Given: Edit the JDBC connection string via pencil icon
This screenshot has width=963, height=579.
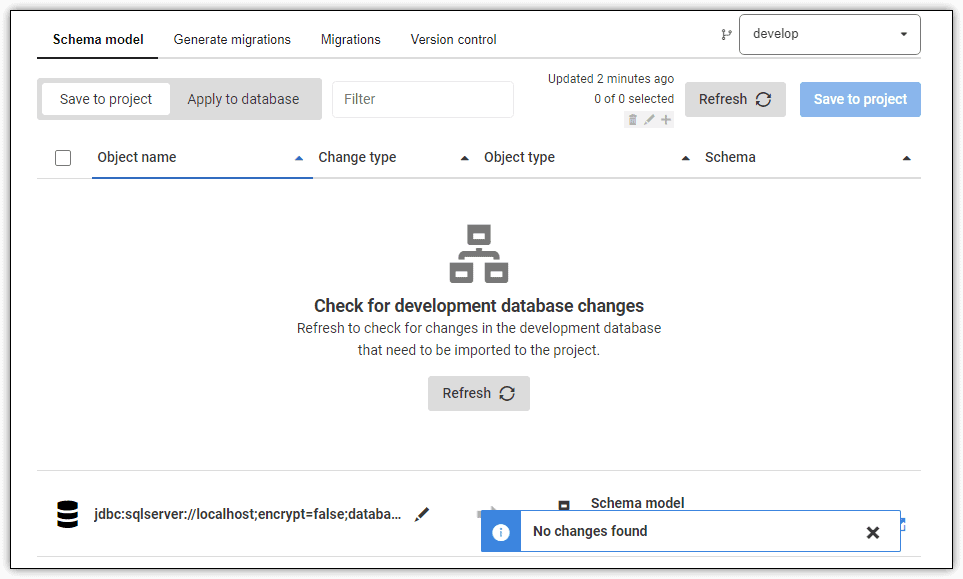Looking at the screenshot, I should 422,513.
